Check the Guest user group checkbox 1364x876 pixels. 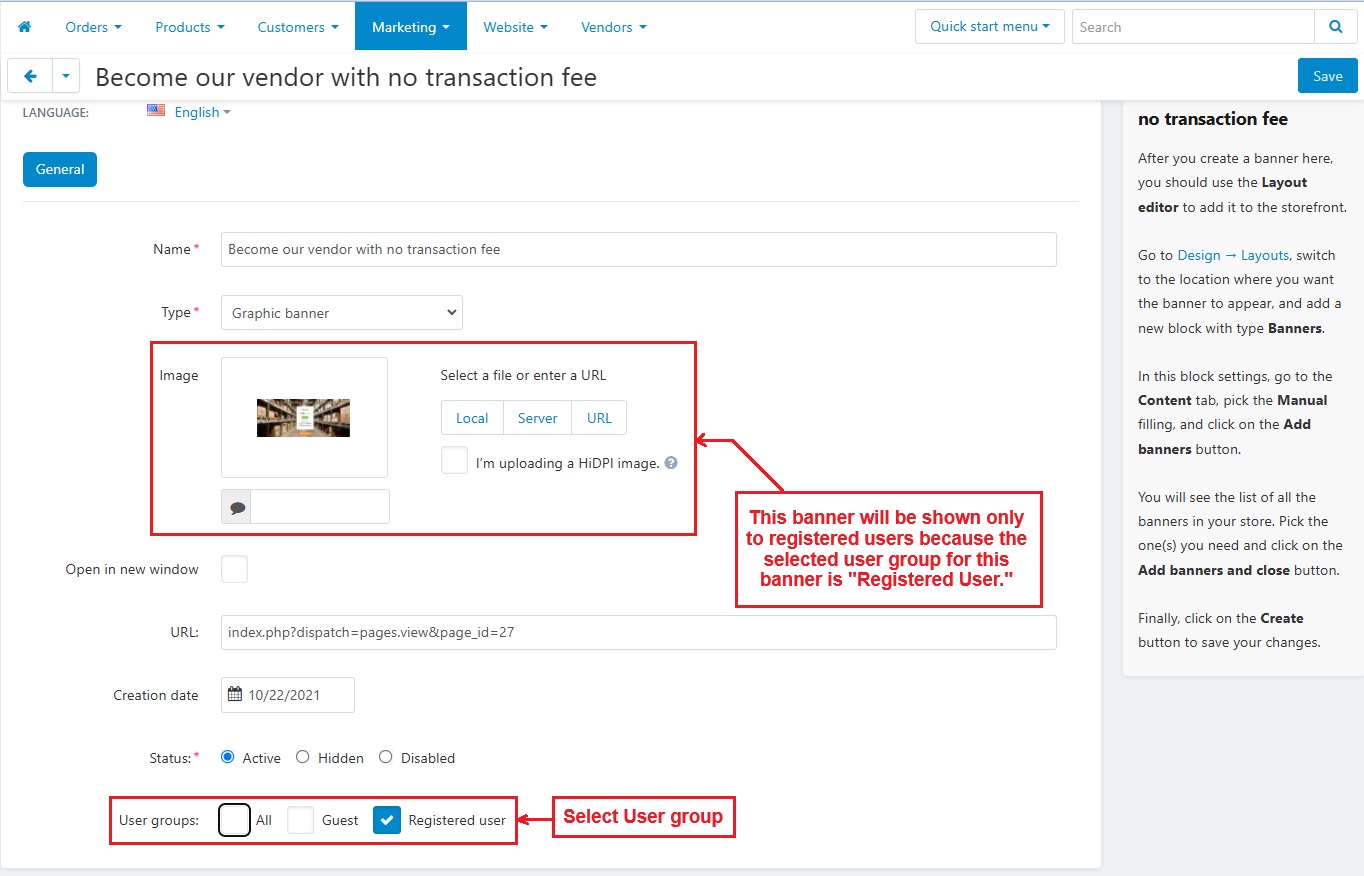pos(301,820)
